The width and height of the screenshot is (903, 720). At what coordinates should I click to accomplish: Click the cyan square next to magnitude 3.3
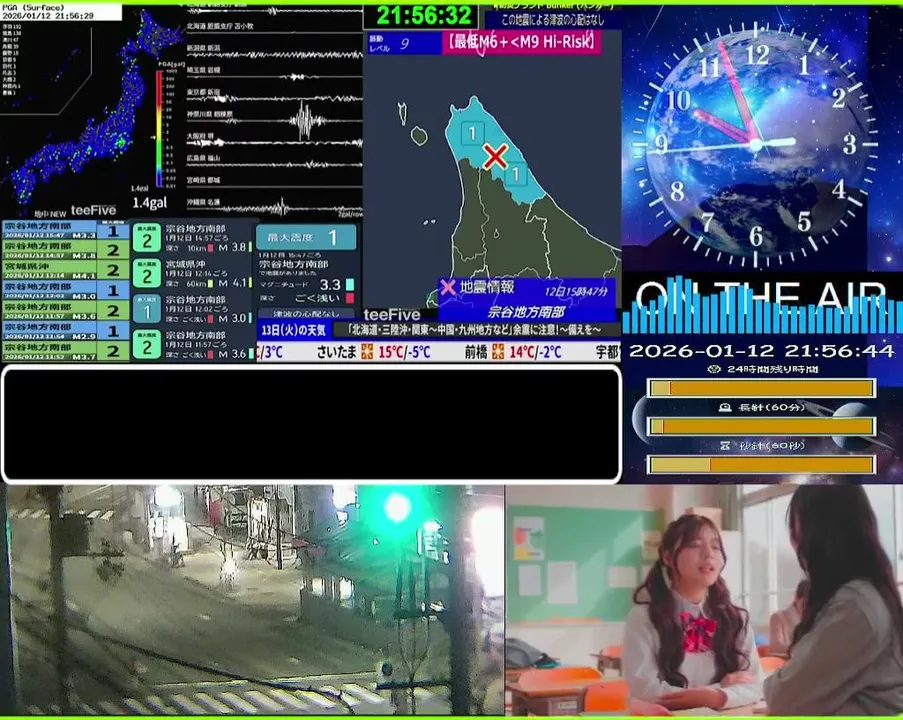[350, 285]
